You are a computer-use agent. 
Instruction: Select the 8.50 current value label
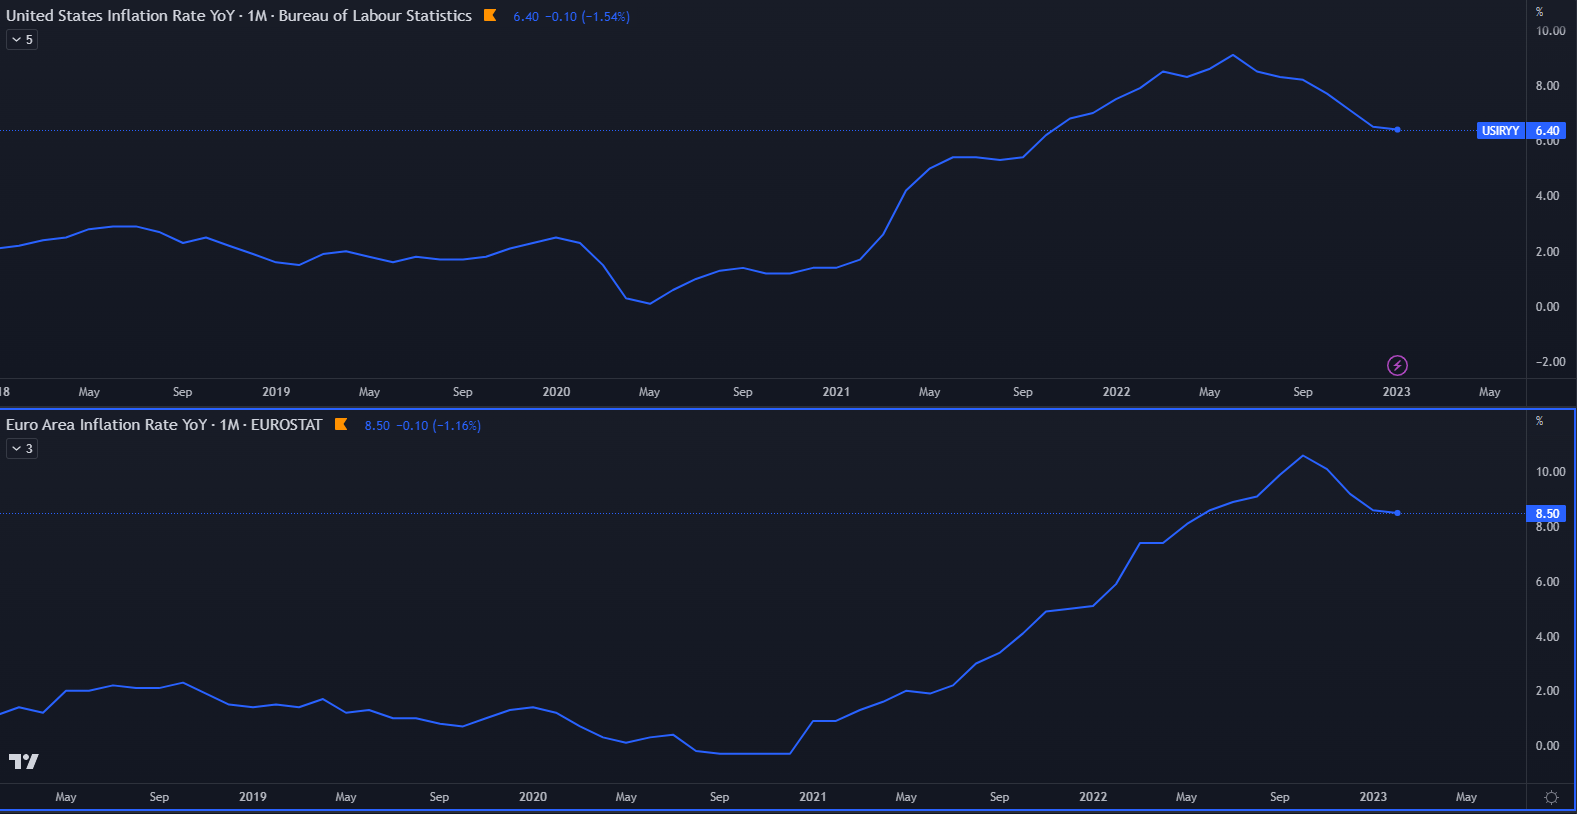(1547, 514)
